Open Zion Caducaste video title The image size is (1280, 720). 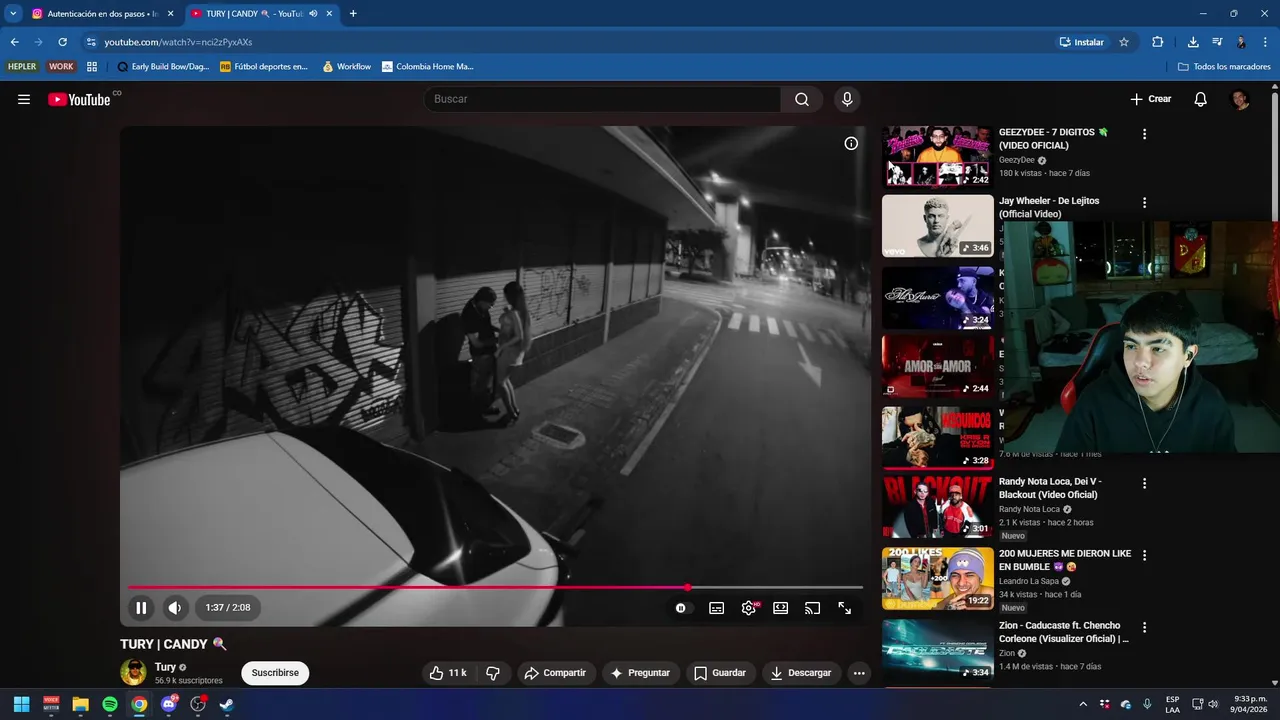(1063, 632)
